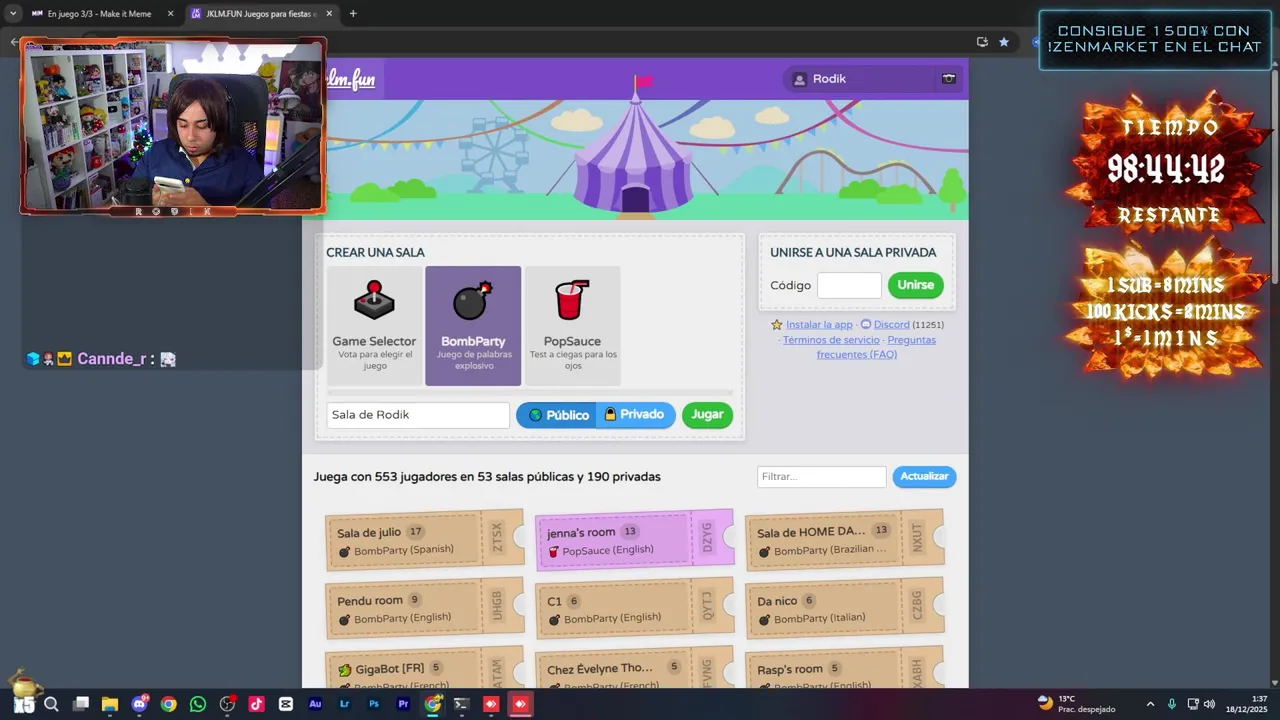Open CapCut from the taskbar
1280x720 pixels.
click(286, 704)
